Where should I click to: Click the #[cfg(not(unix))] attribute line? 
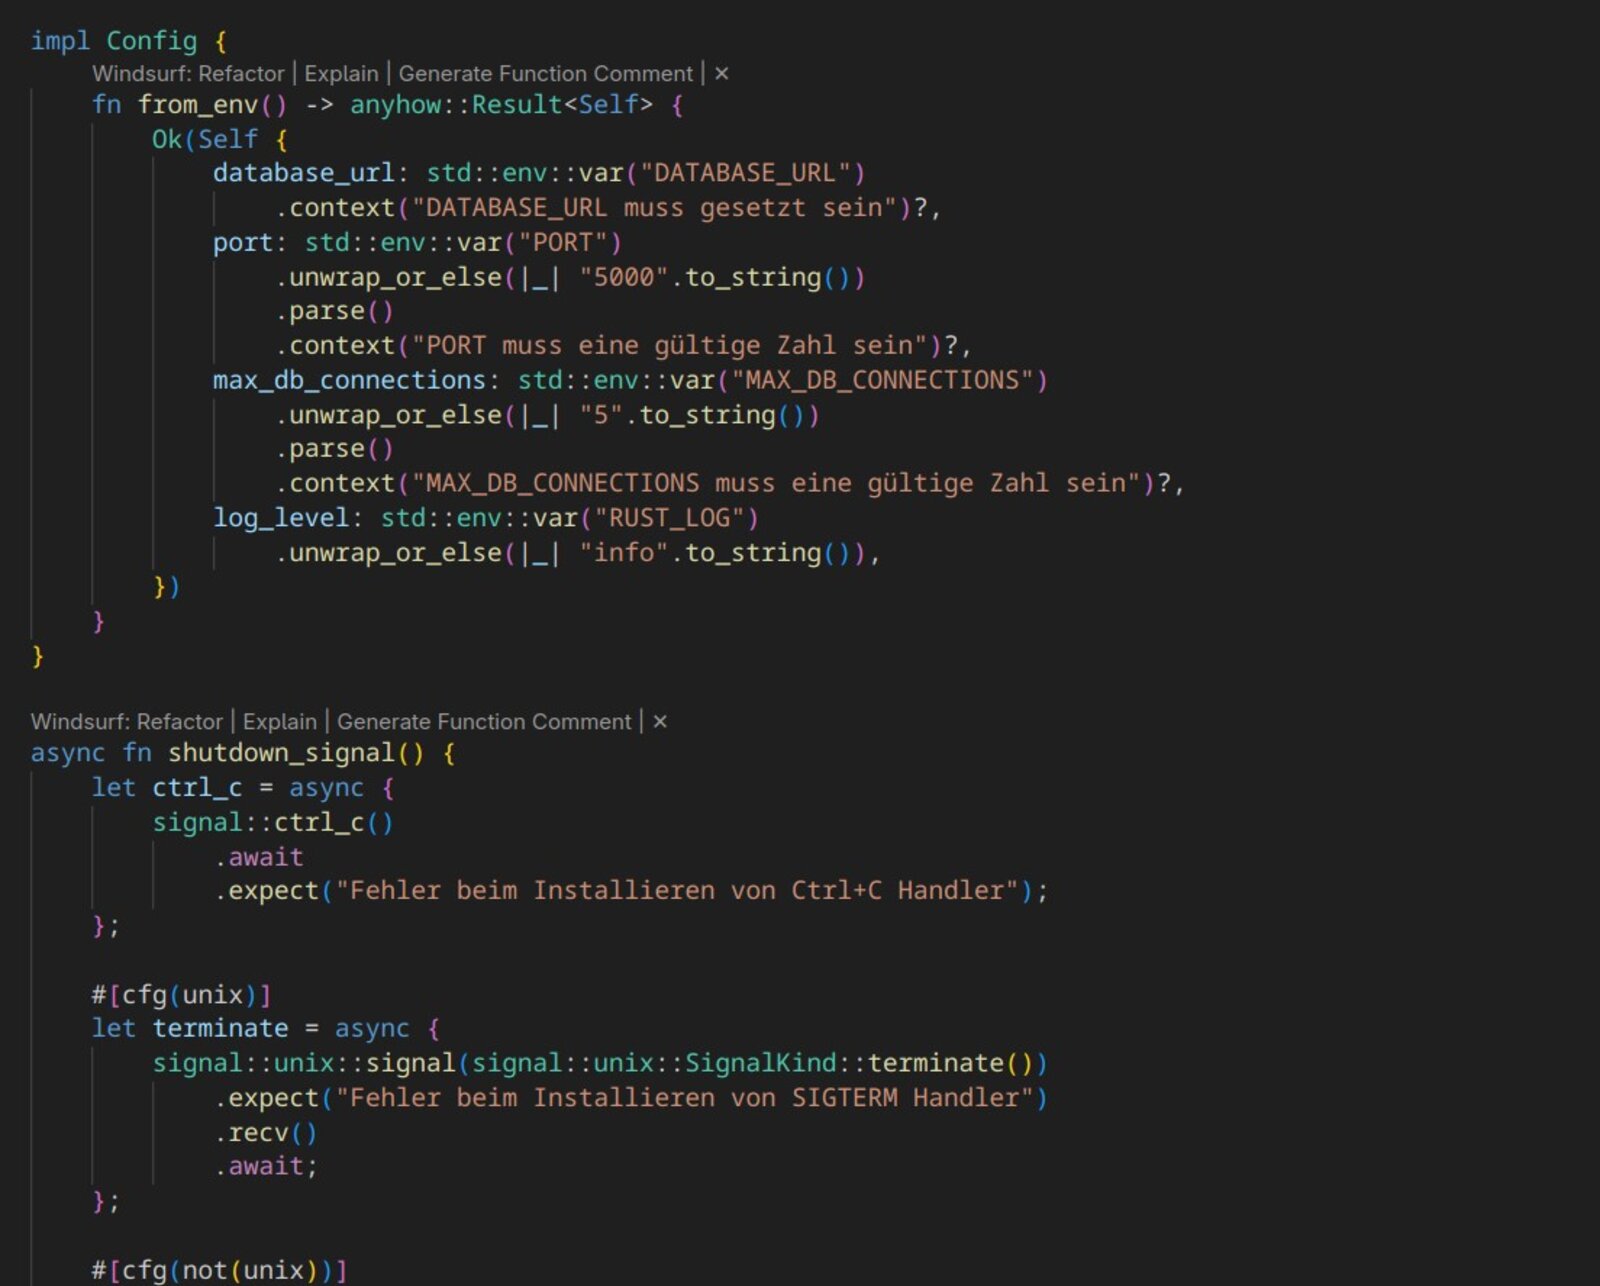pyautogui.click(x=219, y=1270)
